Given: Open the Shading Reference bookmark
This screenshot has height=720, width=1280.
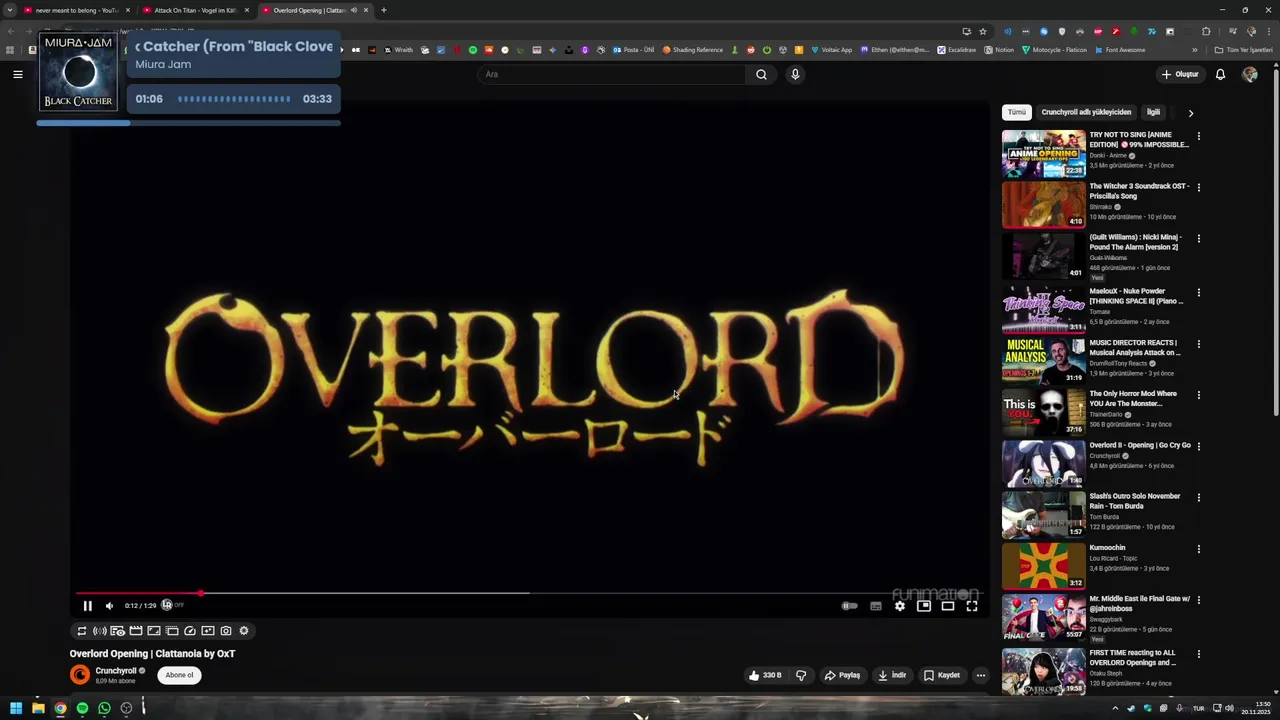Looking at the screenshot, I should point(693,50).
